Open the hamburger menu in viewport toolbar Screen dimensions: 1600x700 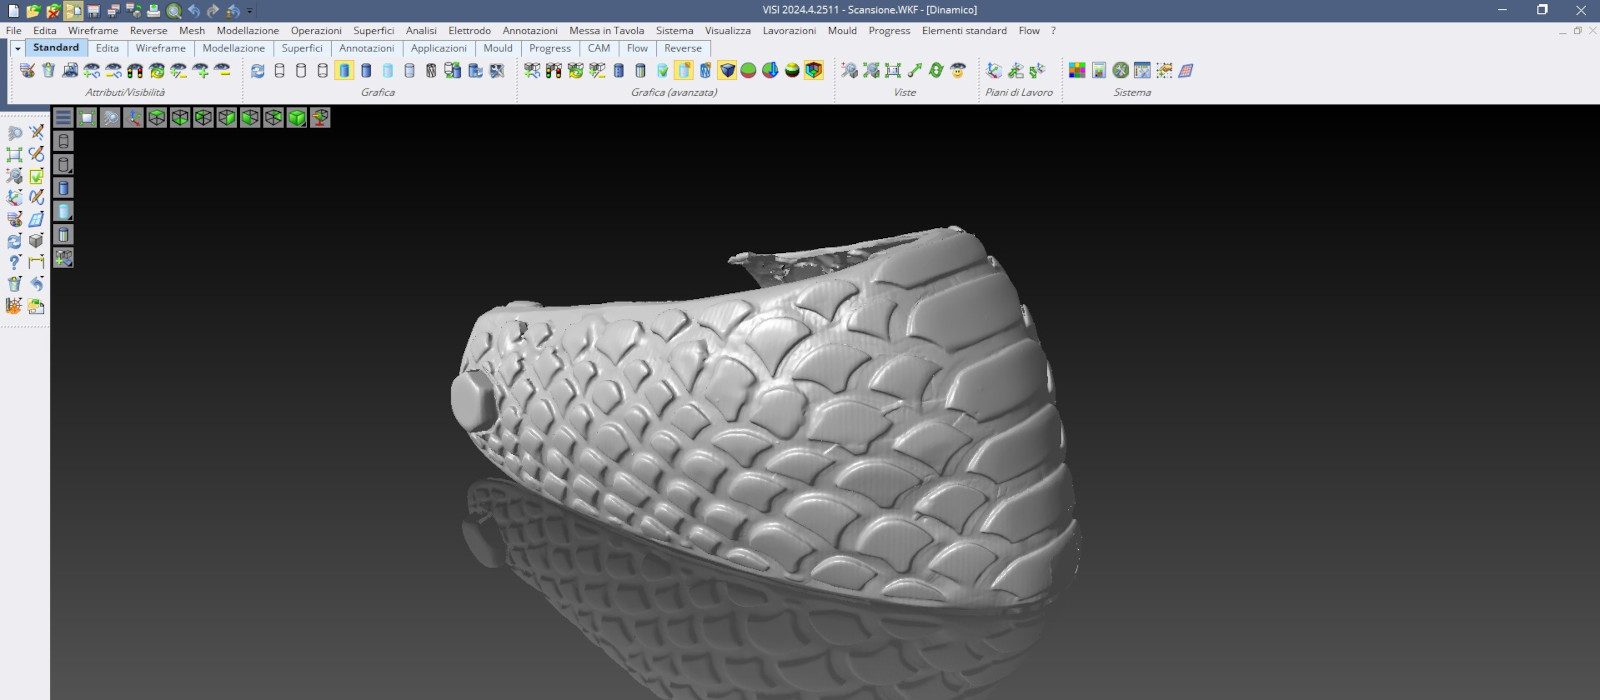63,118
